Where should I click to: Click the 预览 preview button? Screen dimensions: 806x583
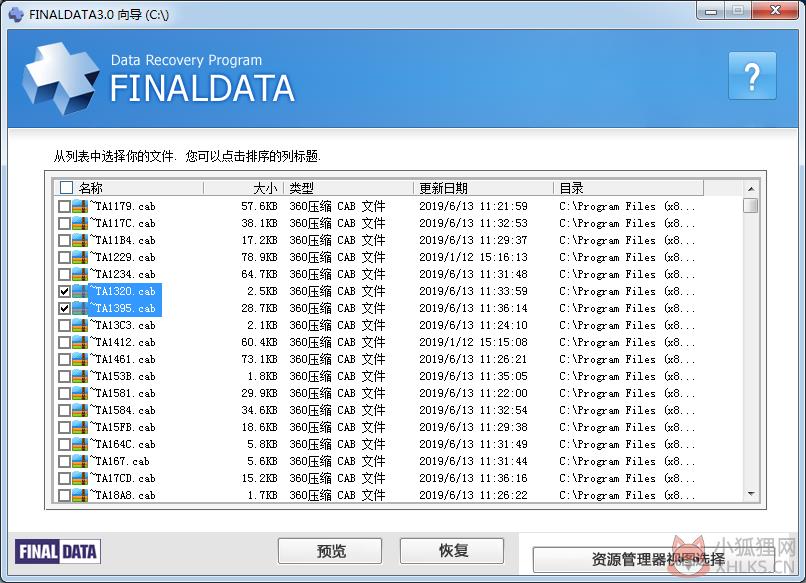click(330, 551)
